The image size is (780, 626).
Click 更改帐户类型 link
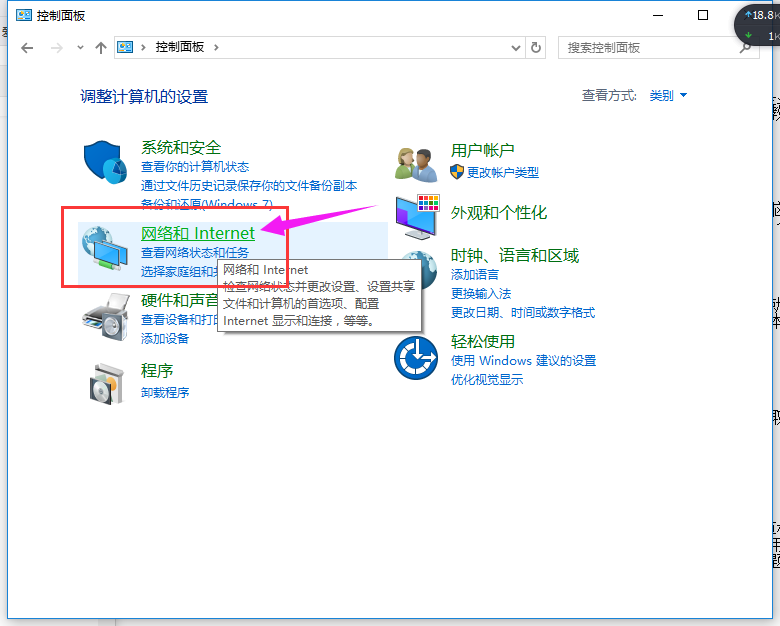click(x=502, y=172)
